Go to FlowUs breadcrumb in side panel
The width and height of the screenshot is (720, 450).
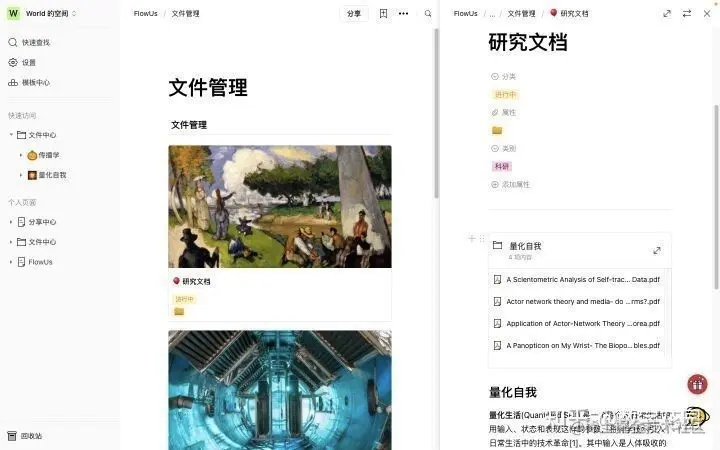pyautogui.click(x=465, y=13)
